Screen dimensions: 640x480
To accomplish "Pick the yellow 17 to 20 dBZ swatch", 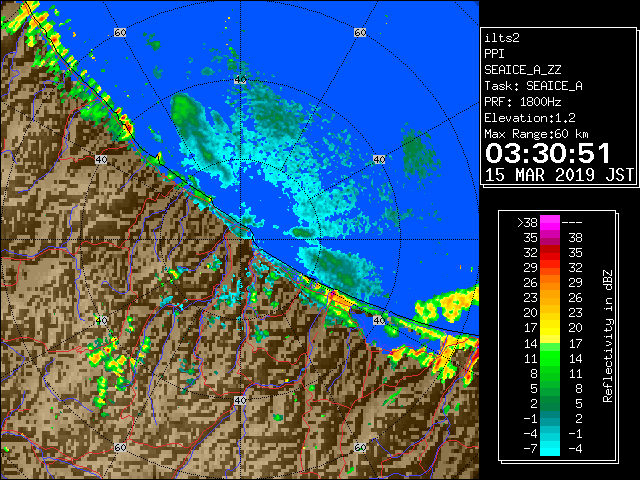I will point(550,328).
